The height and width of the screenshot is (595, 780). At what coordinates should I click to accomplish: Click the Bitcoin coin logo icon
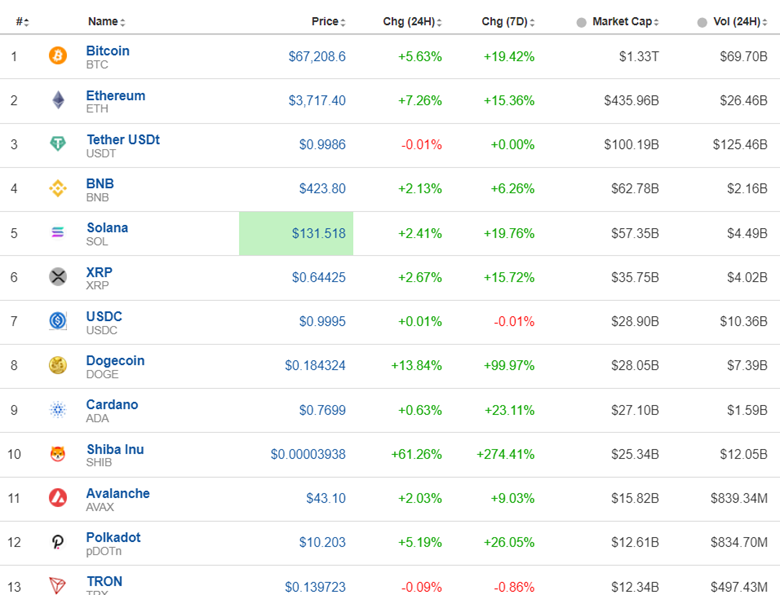tap(58, 55)
